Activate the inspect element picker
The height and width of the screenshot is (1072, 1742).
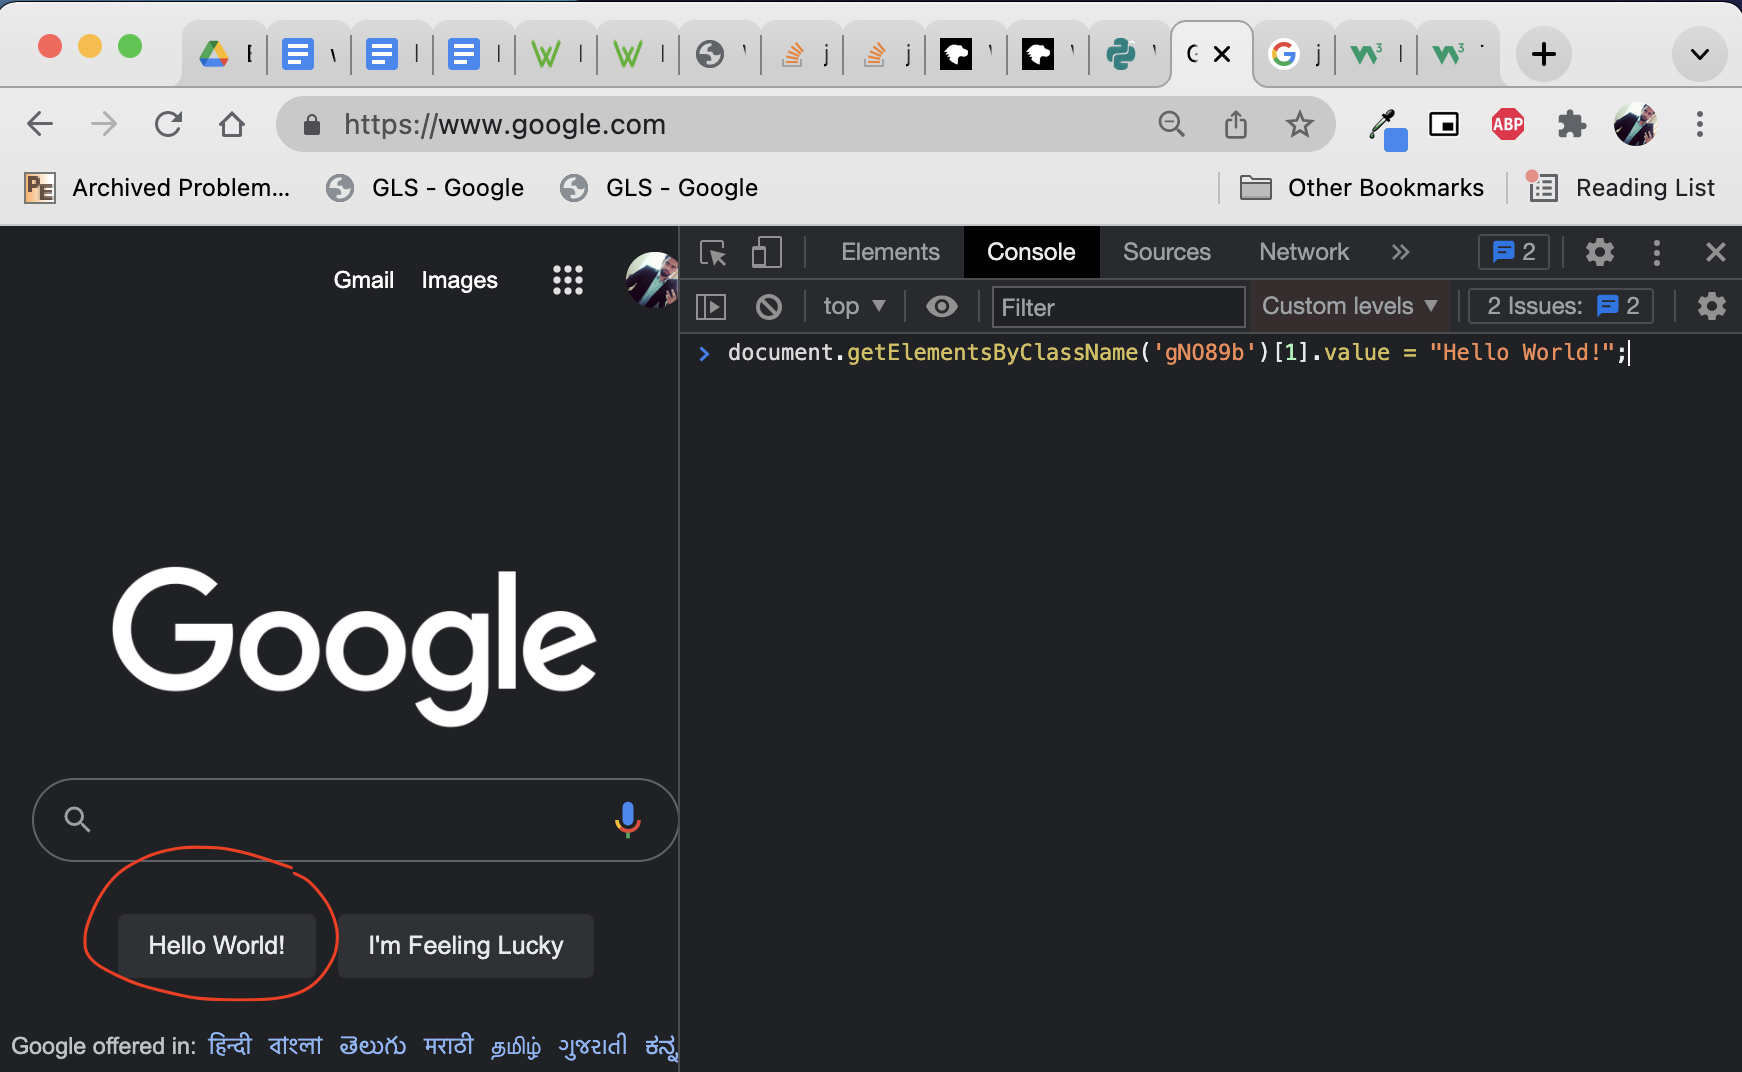(713, 252)
